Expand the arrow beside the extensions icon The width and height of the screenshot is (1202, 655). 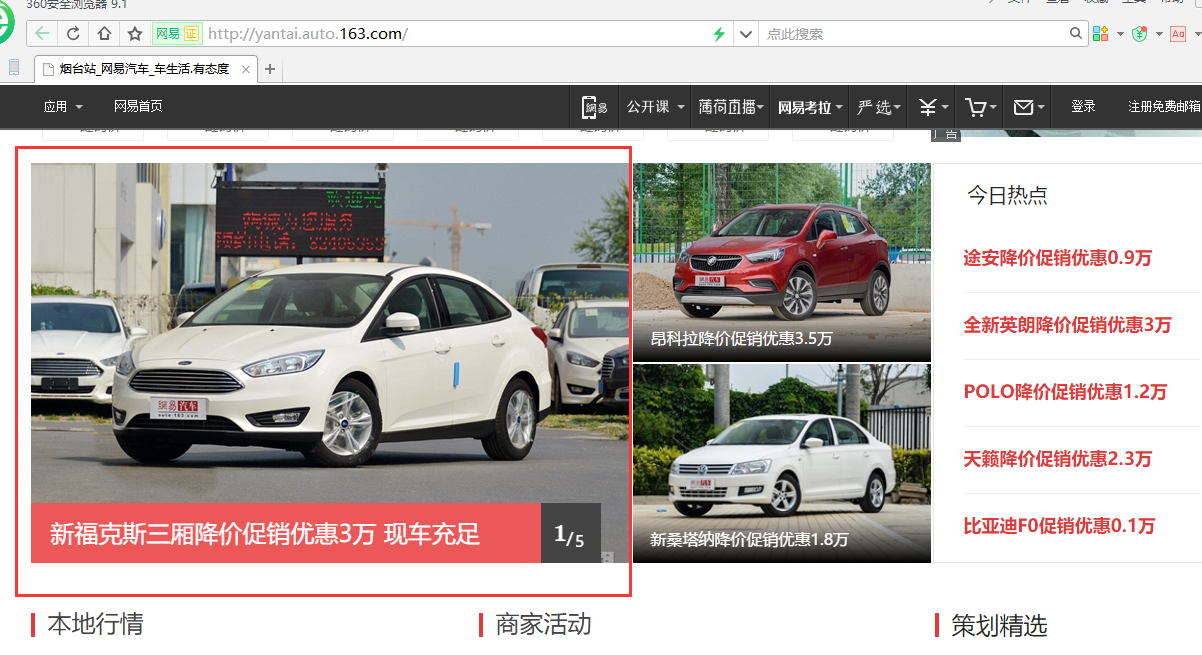[x=1120, y=34]
